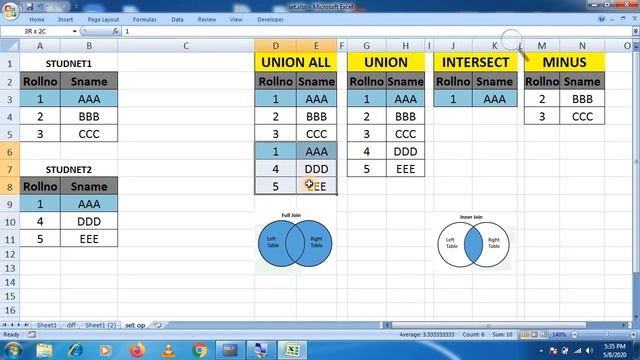The height and width of the screenshot is (360, 640).
Task: Click the 140% zoom level button
Action: (x=559, y=335)
